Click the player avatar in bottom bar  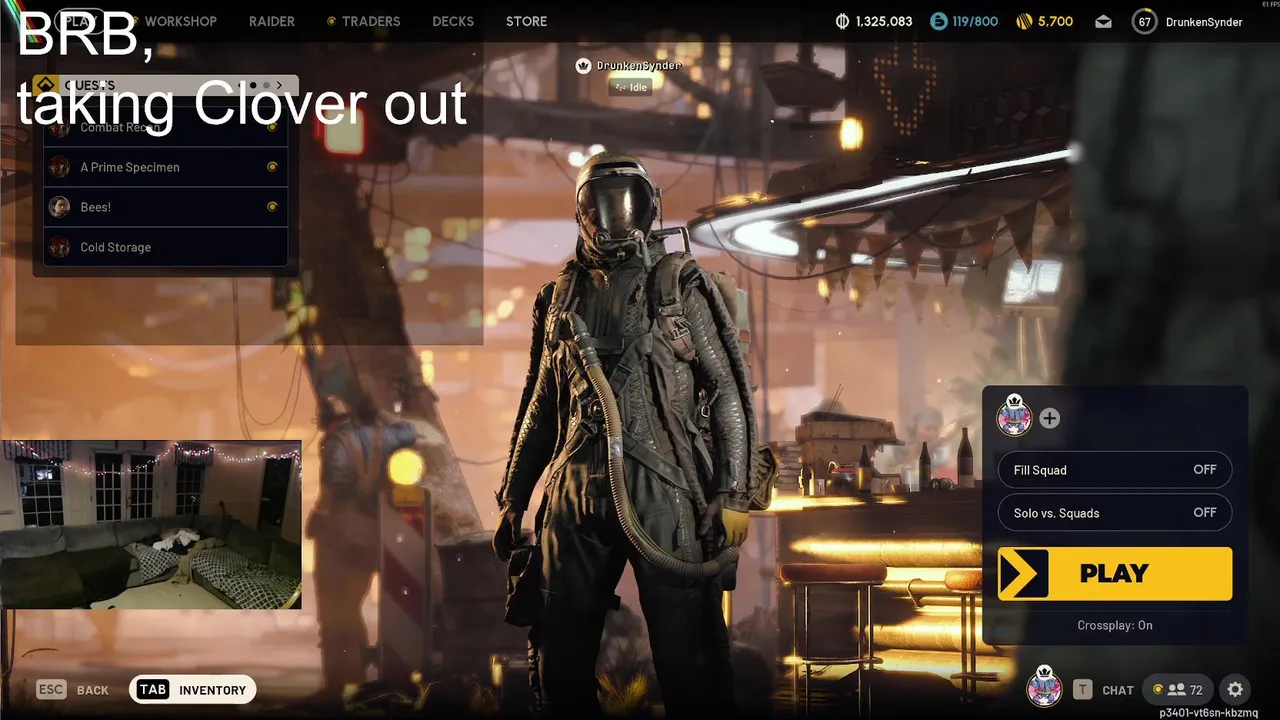(x=1044, y=687)
